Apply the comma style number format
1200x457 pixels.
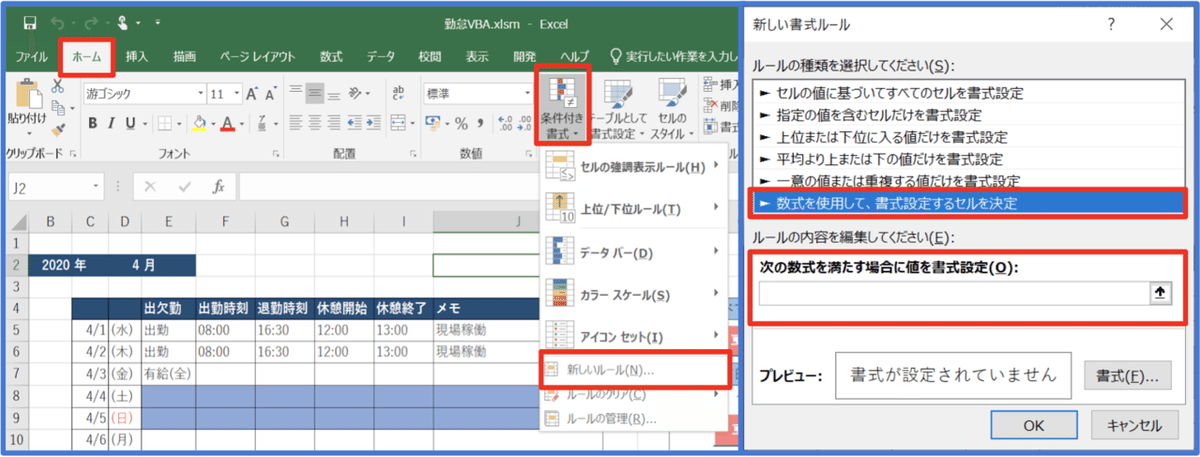479,124
